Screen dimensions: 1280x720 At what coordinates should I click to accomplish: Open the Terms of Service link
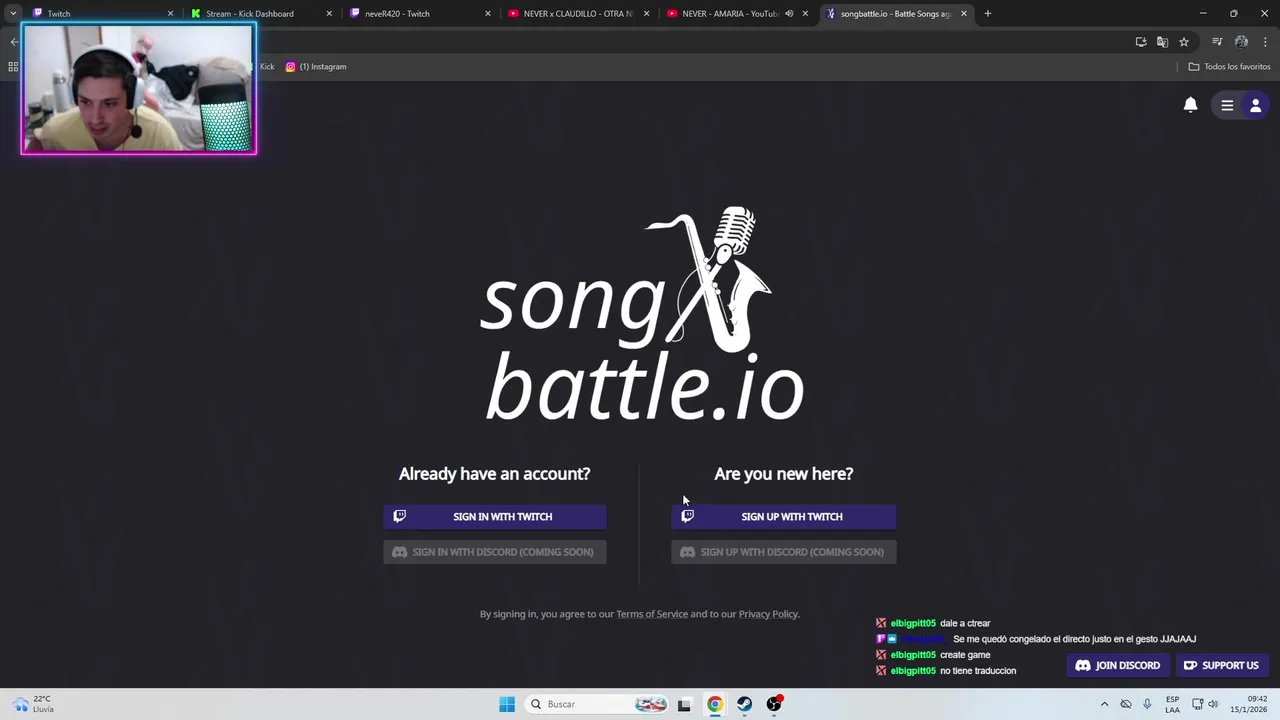[x=652, y=614]
